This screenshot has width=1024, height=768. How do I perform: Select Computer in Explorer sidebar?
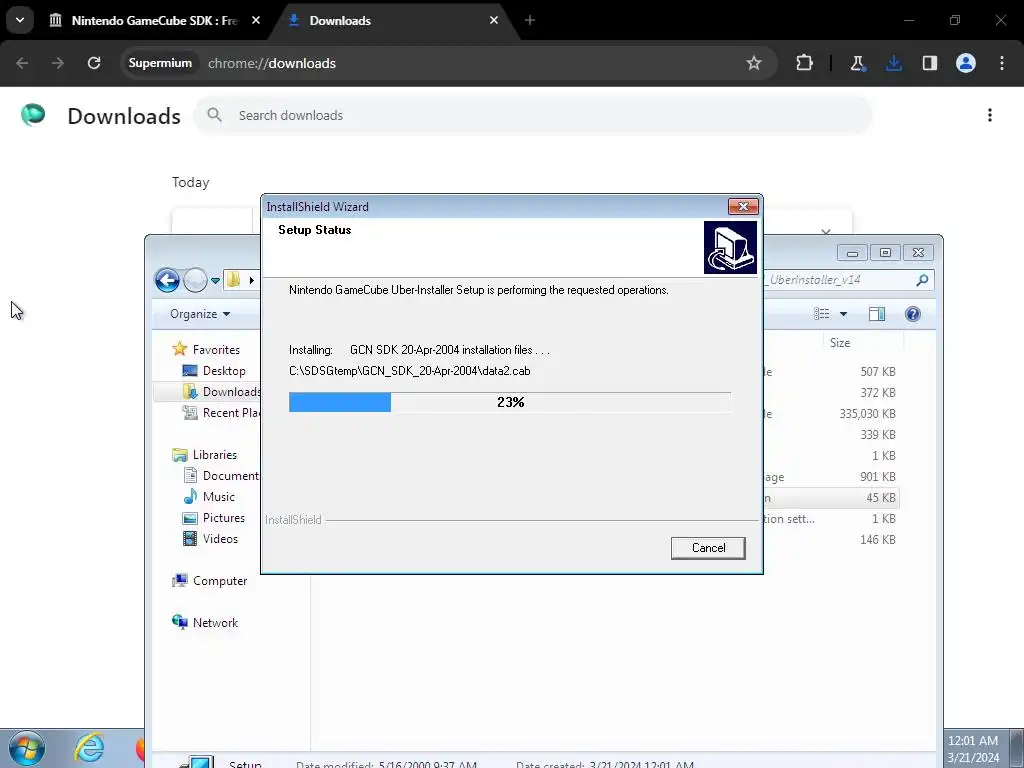coord(210,581)
